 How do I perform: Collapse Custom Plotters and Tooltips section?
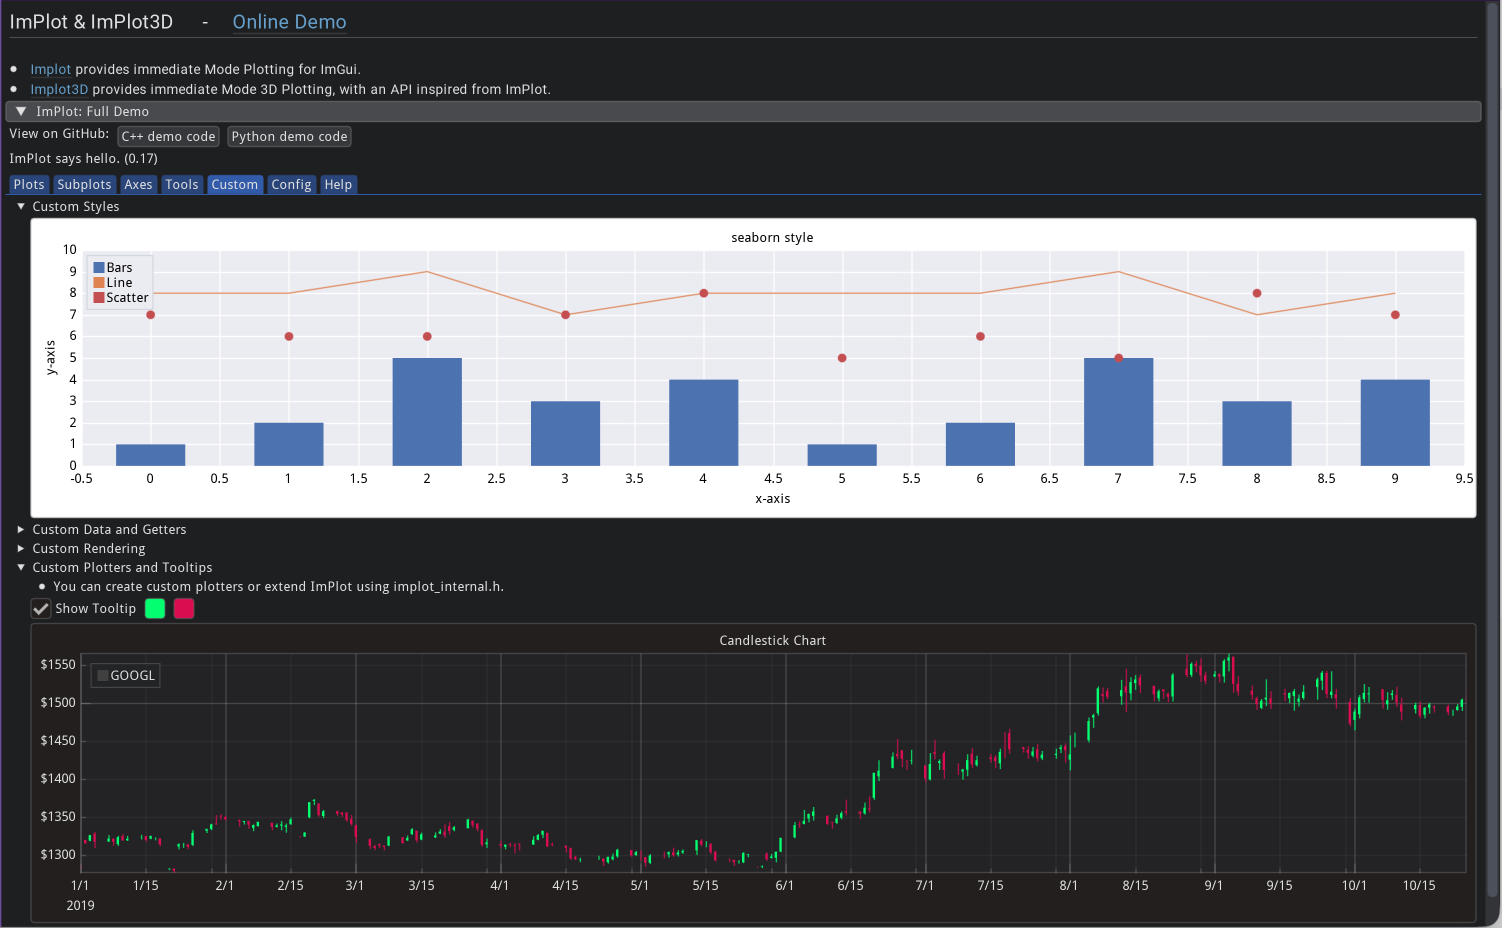pyautogui.click(x=21, y=568)
